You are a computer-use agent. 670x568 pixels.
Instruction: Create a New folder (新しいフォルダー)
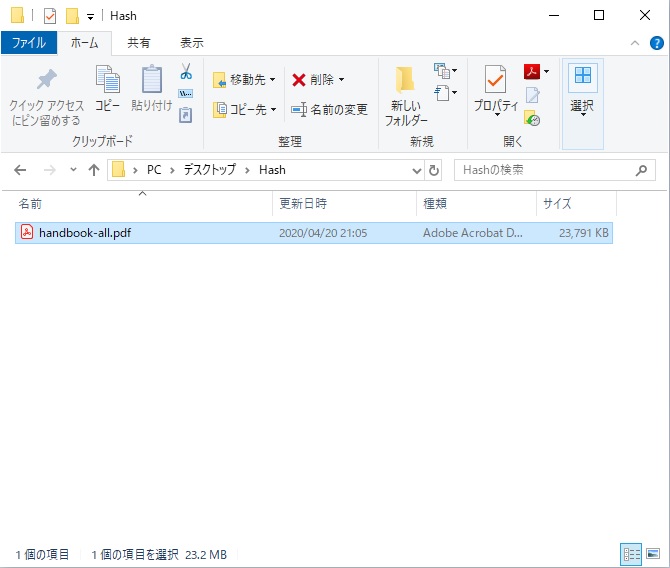[406, 96]
